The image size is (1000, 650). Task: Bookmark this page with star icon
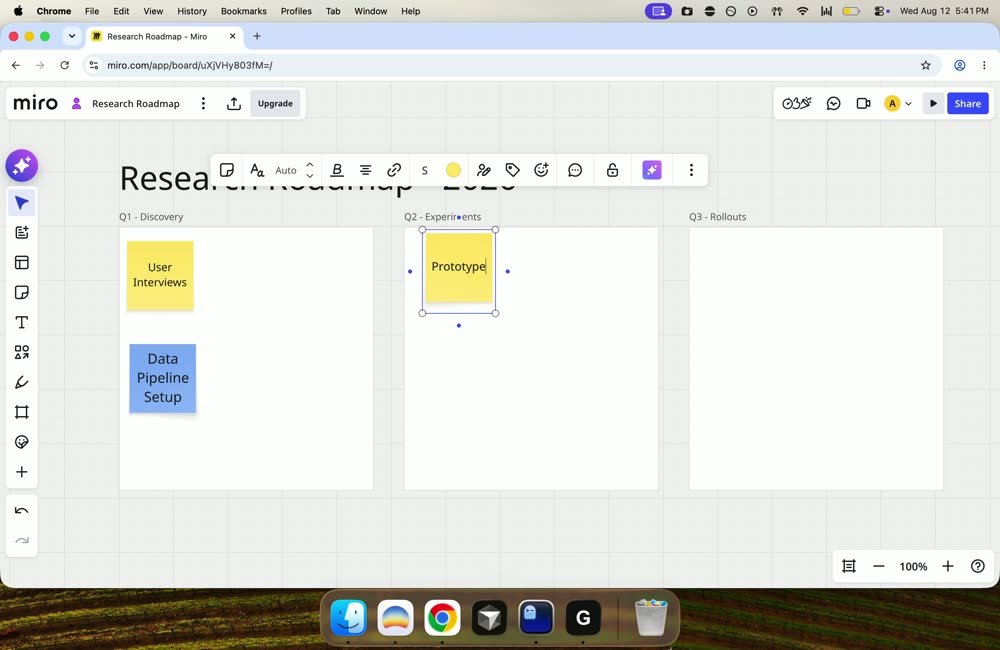926,65
